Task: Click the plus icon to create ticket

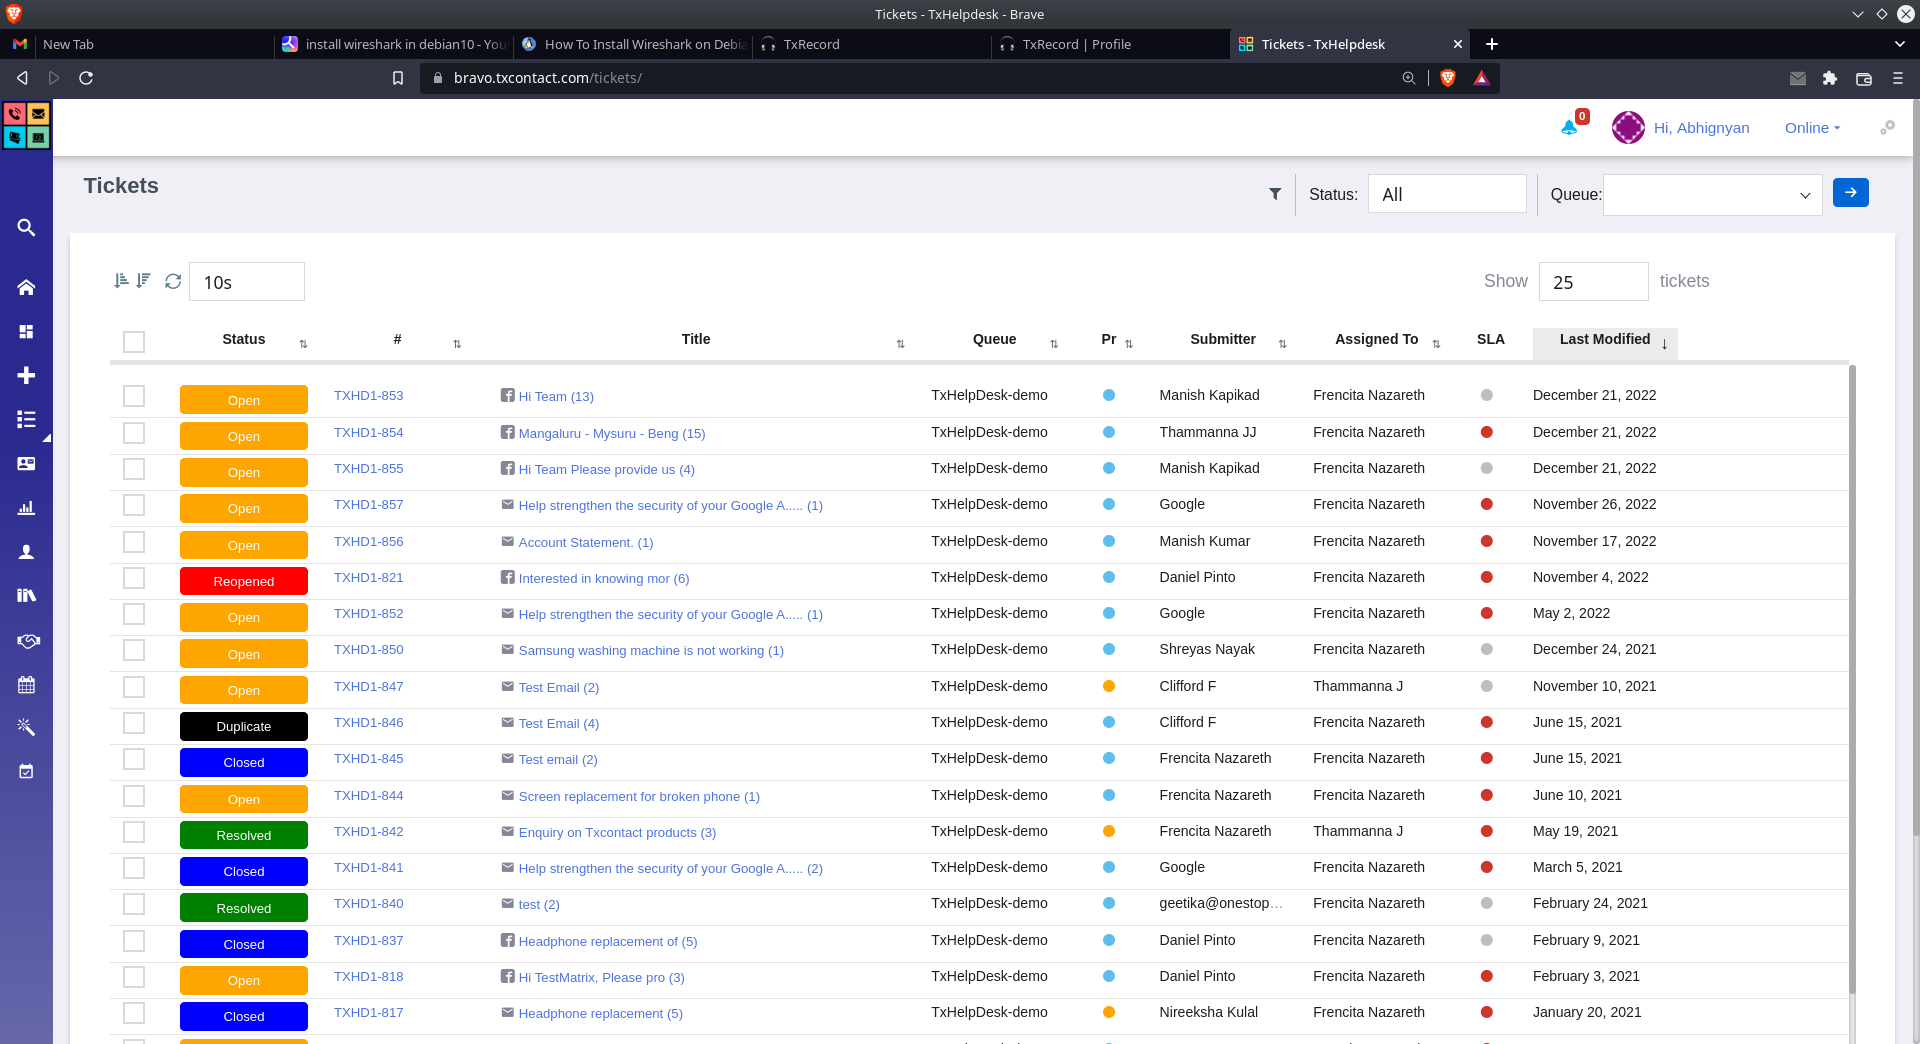Action: [x=26, y=375]
